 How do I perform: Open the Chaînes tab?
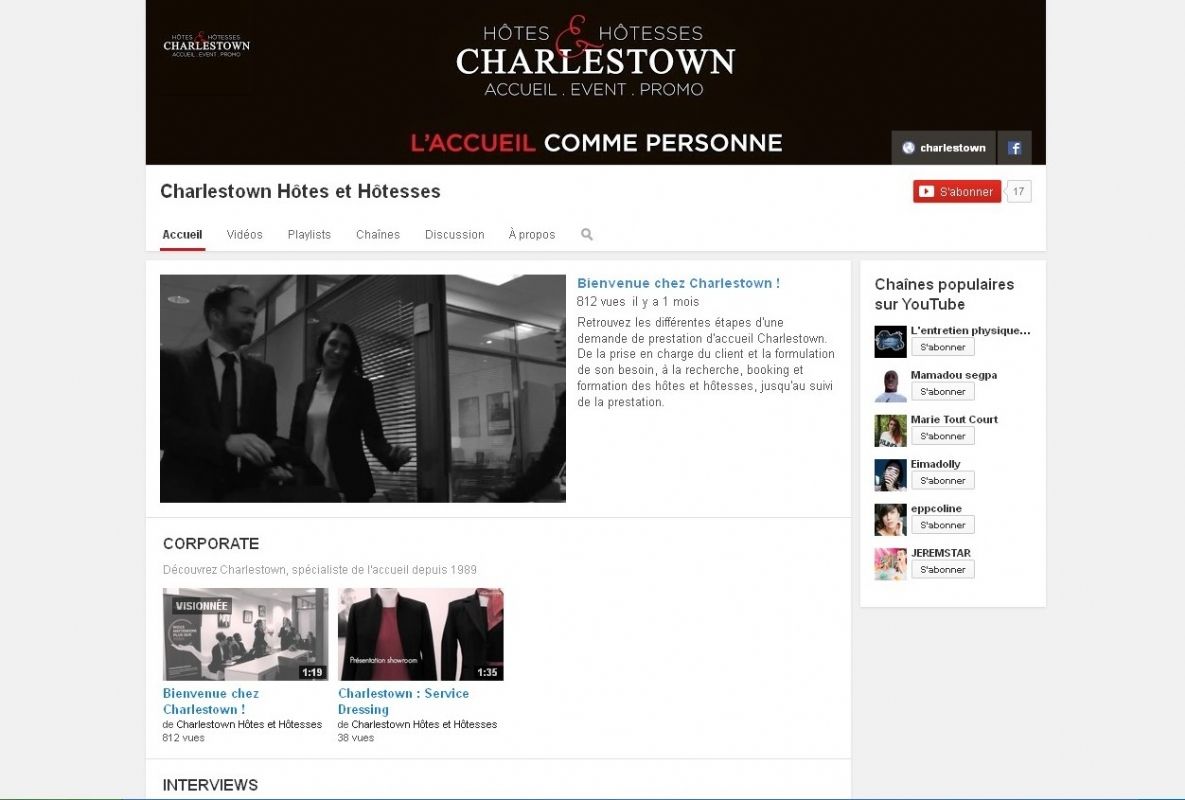click(x=378, y=234)
